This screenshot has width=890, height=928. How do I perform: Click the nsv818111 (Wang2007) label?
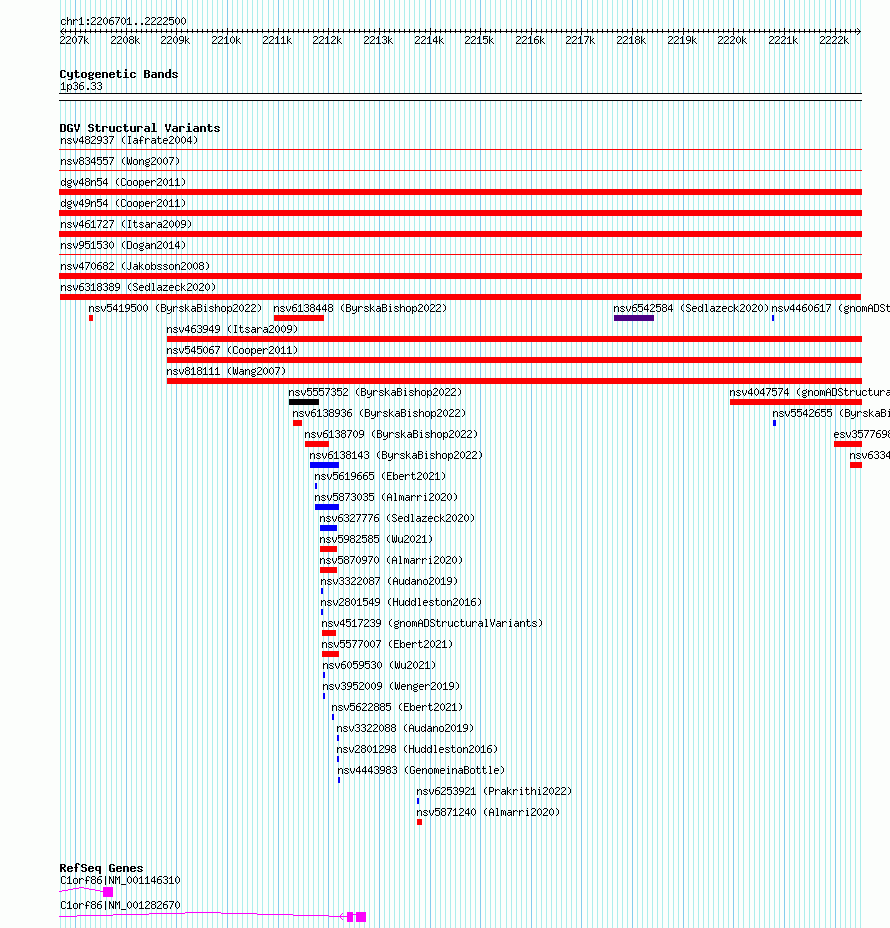[226, 371]
